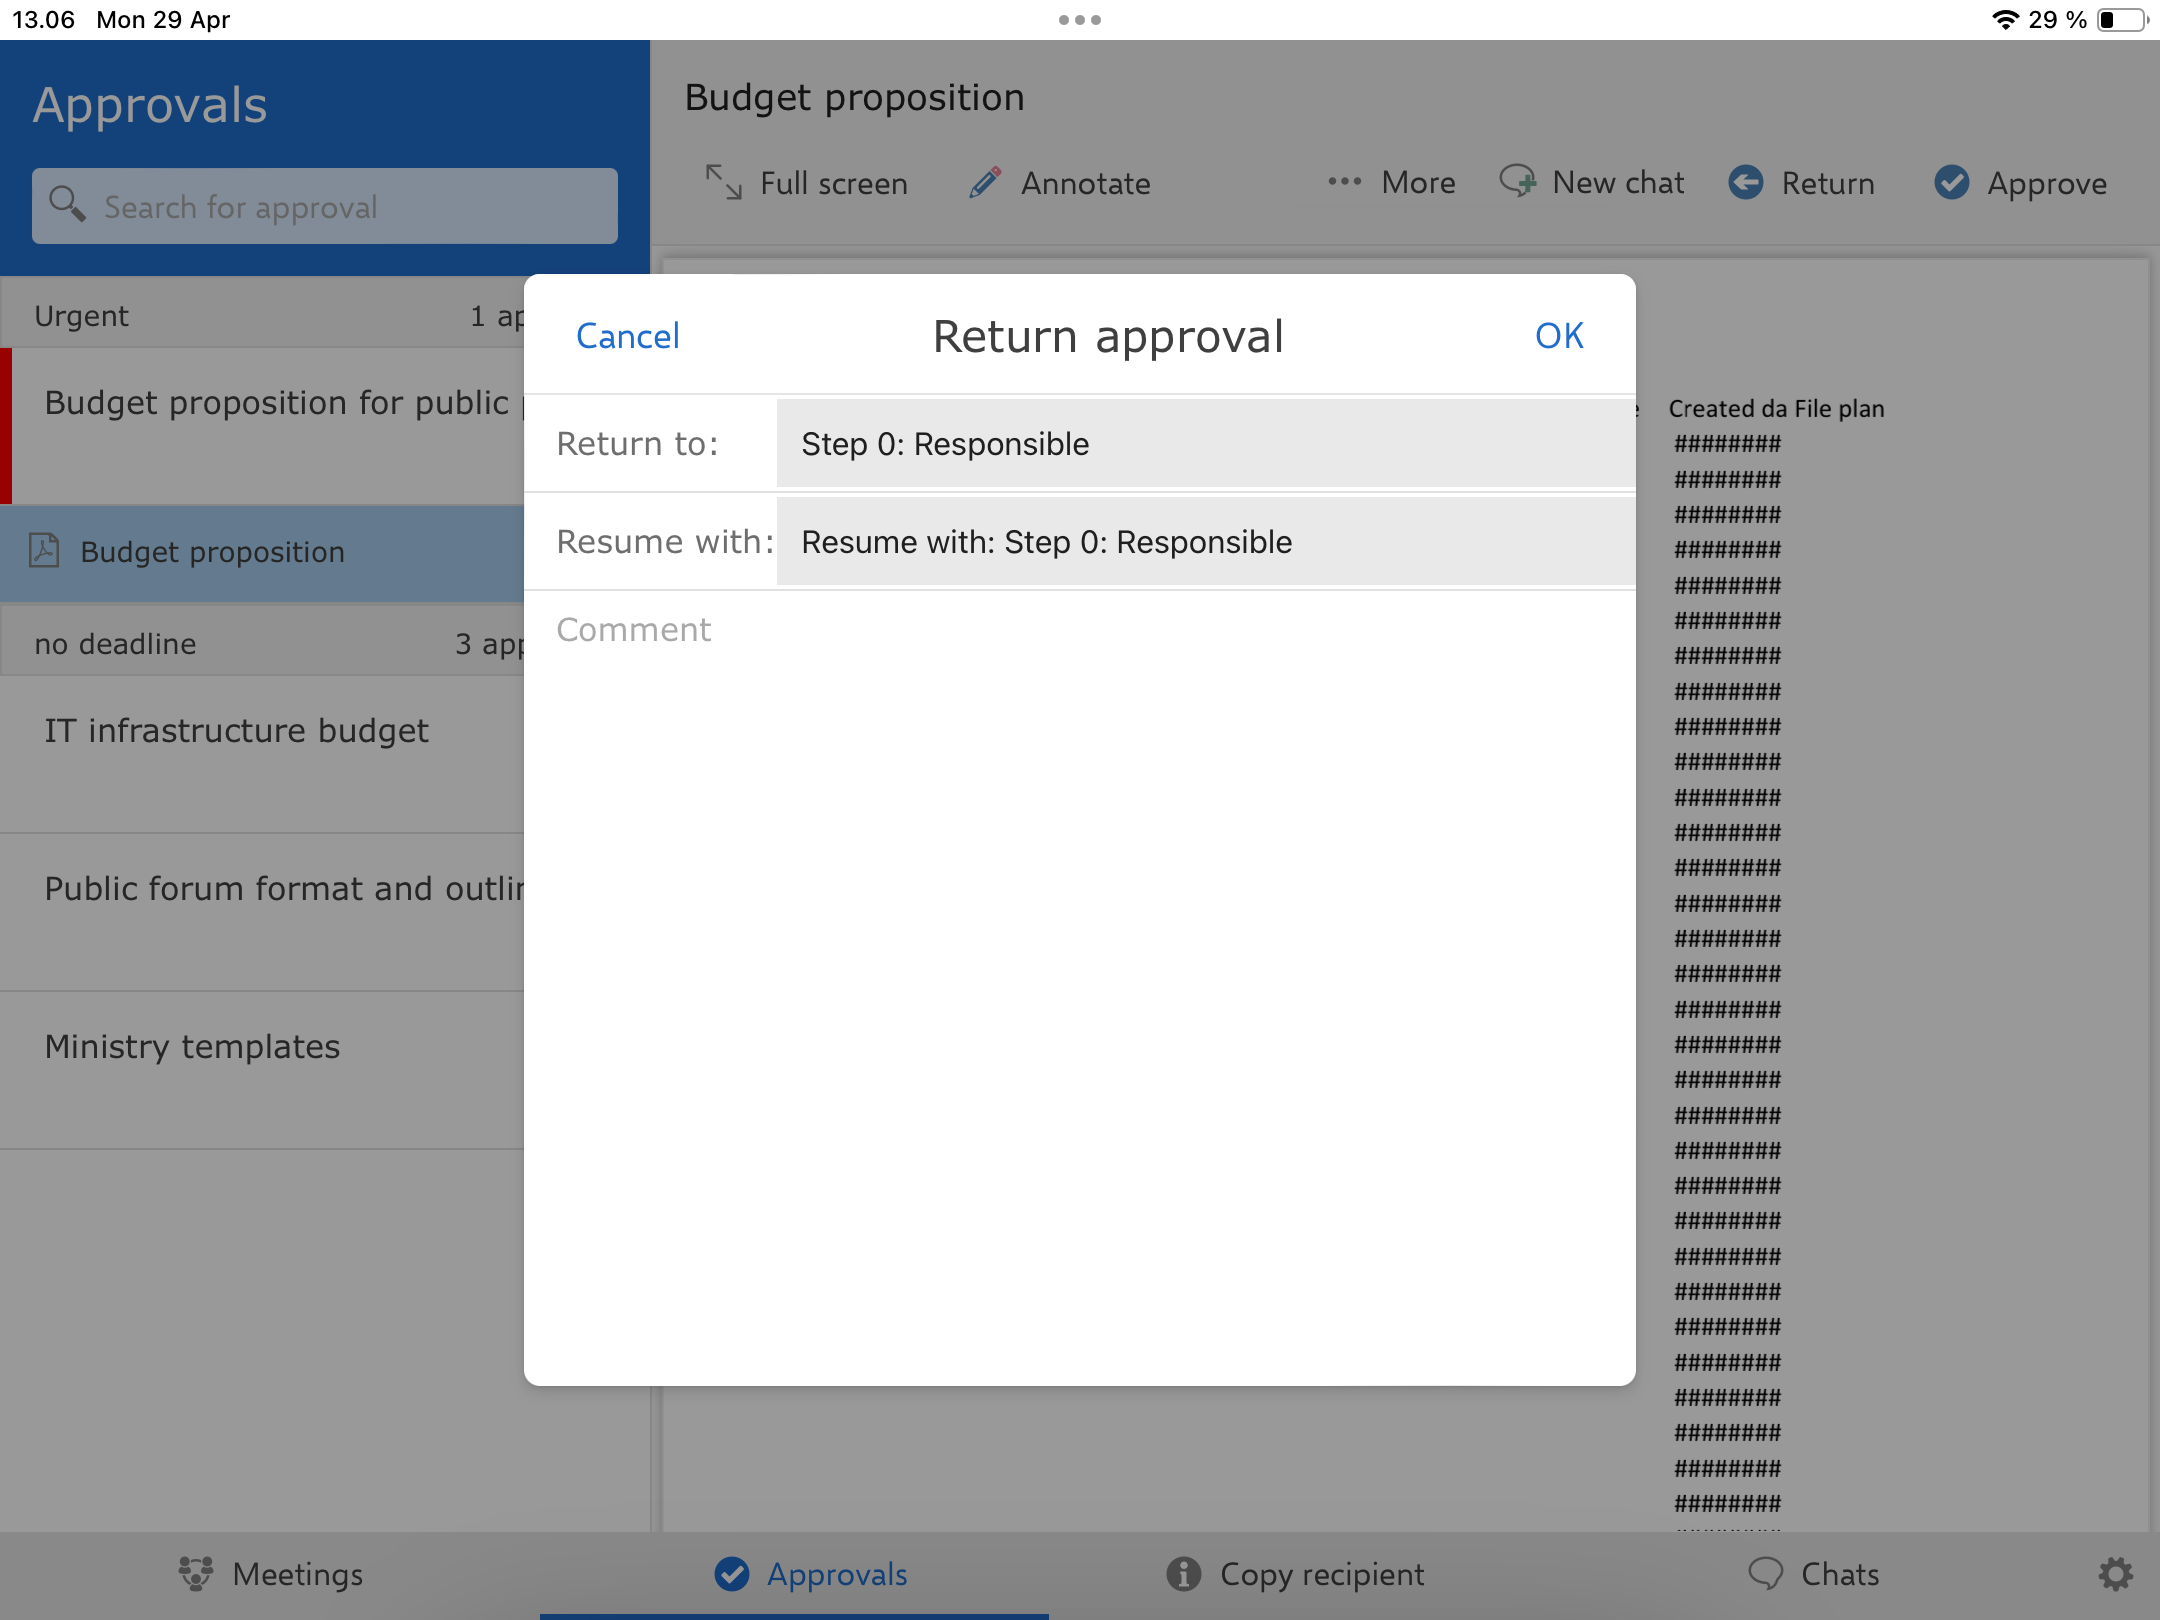The width and height of the screenshot is (2160, 1620).
Task: Click the Return arrow icon in the toolbar
Action: (1746, 183)
